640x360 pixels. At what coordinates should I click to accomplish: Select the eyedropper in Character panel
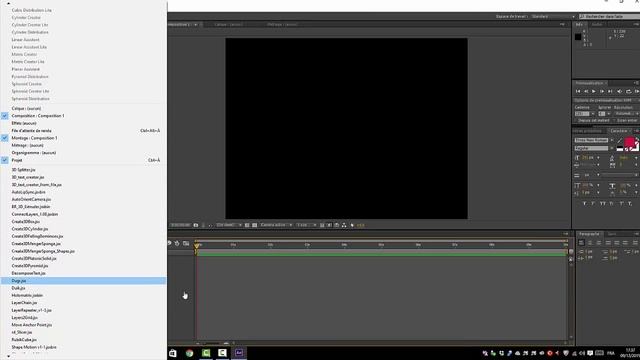pos(619,140)
